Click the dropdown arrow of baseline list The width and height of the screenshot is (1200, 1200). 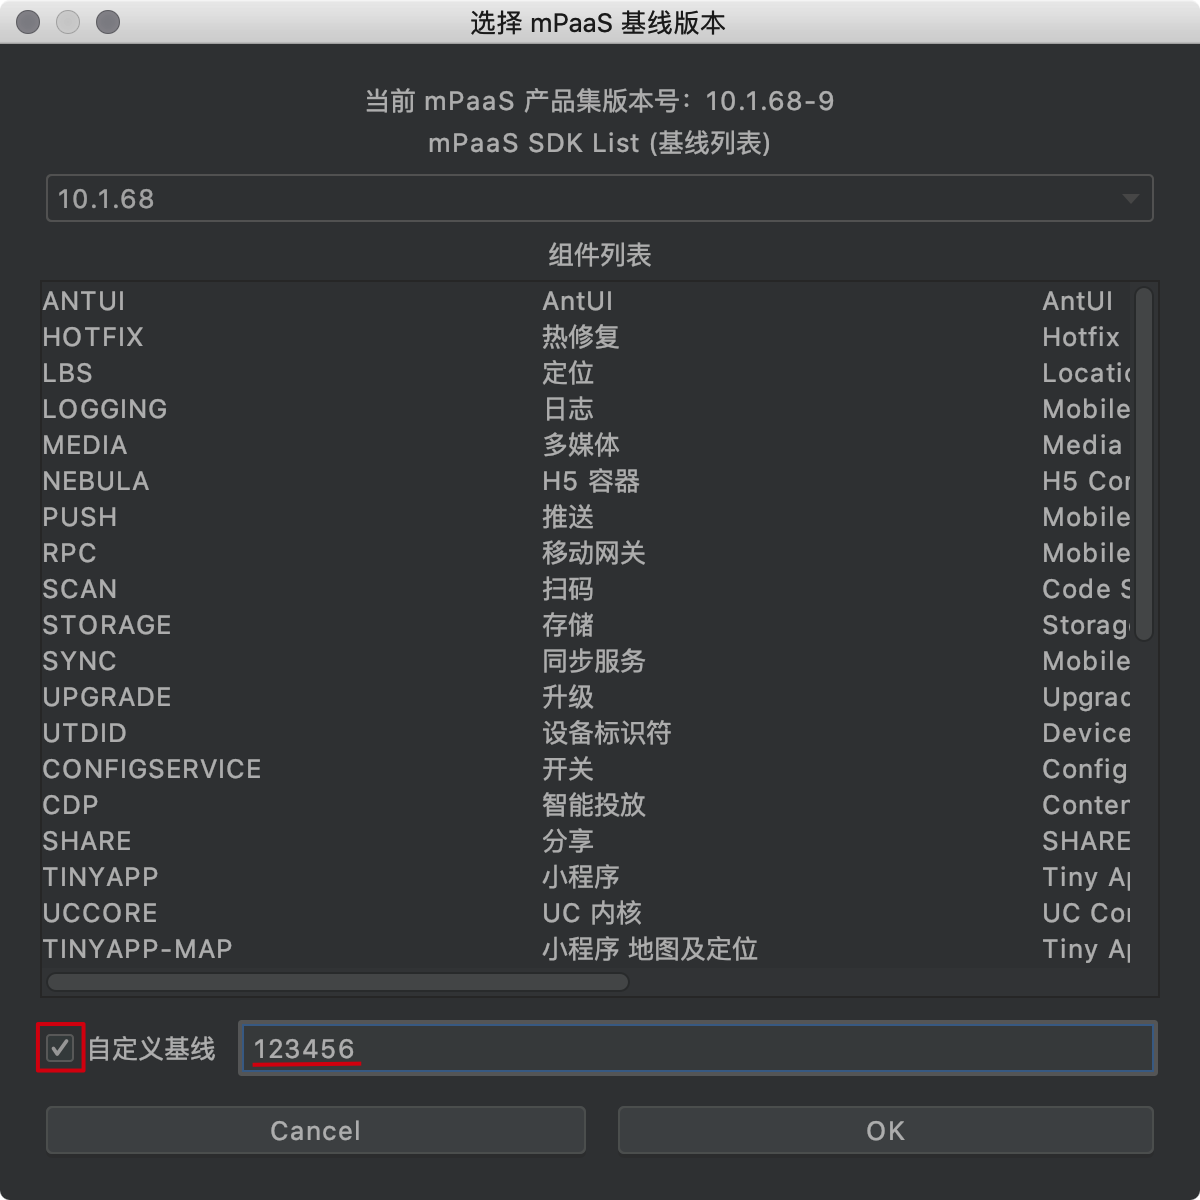click(x=1130, y=198)
